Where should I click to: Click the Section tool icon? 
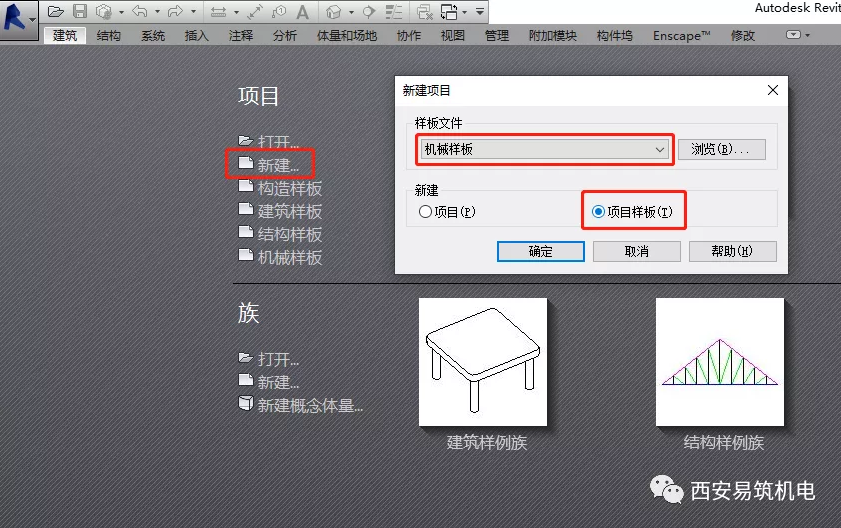369,11
